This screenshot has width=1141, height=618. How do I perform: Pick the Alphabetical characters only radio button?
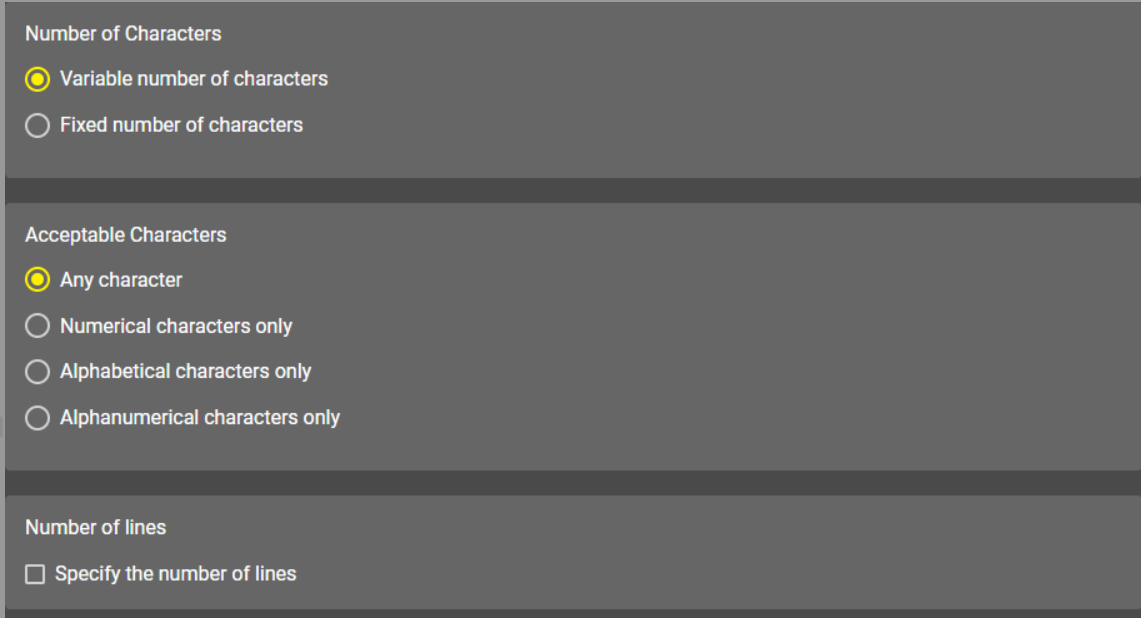point(37,372)
